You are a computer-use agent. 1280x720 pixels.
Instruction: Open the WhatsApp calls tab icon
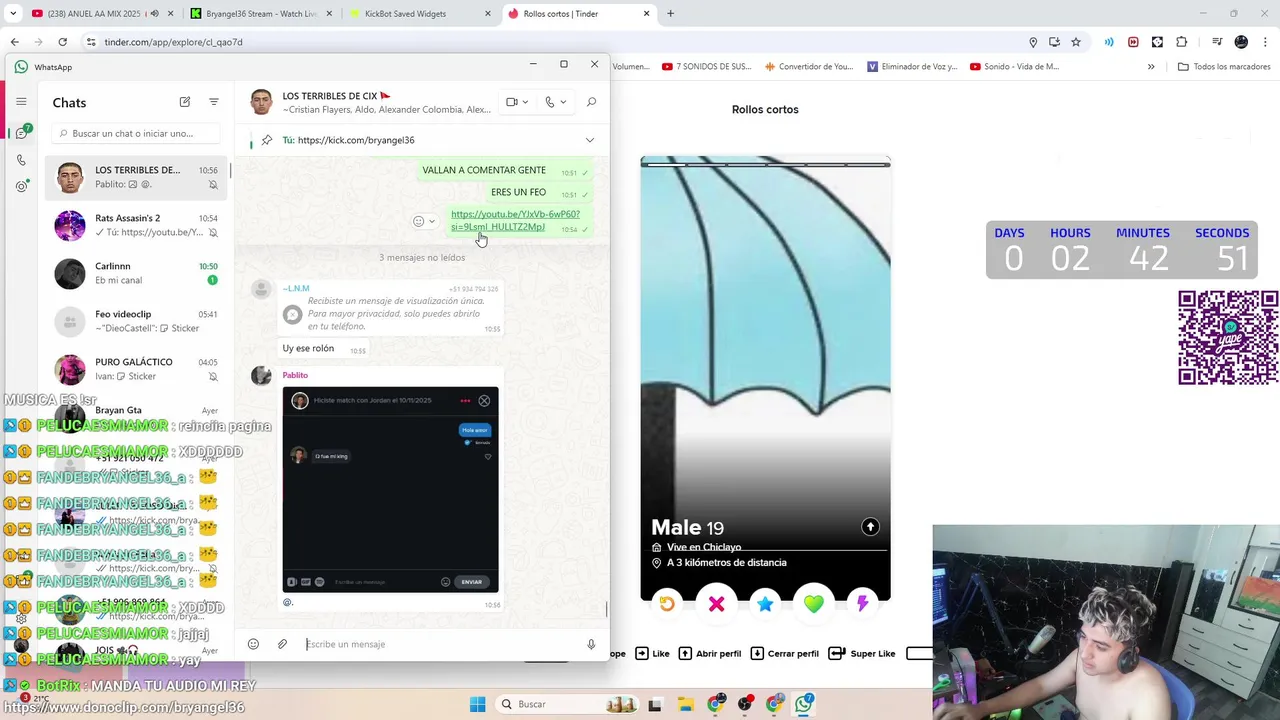pos(21,160)
